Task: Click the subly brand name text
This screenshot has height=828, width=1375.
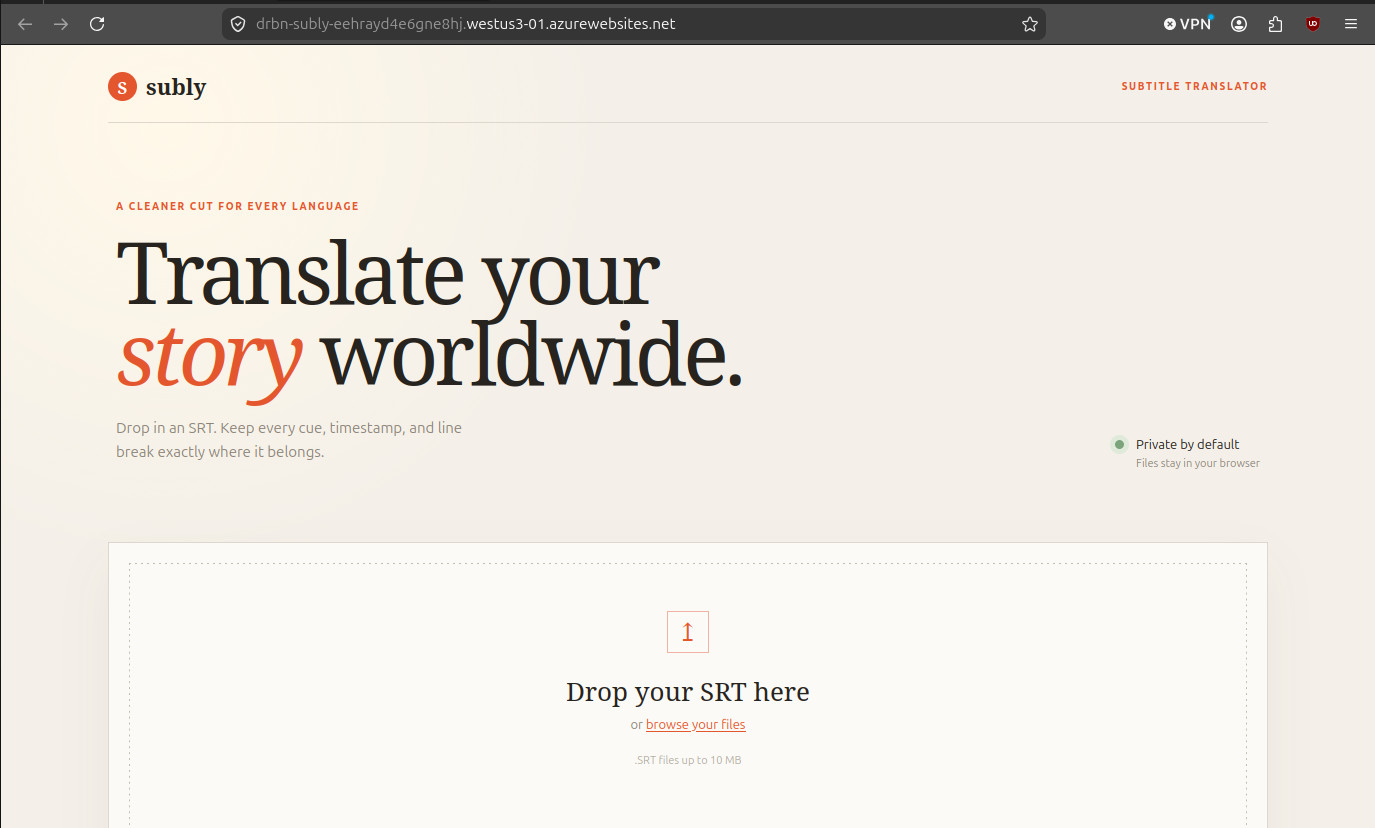Action: [176, 87]
